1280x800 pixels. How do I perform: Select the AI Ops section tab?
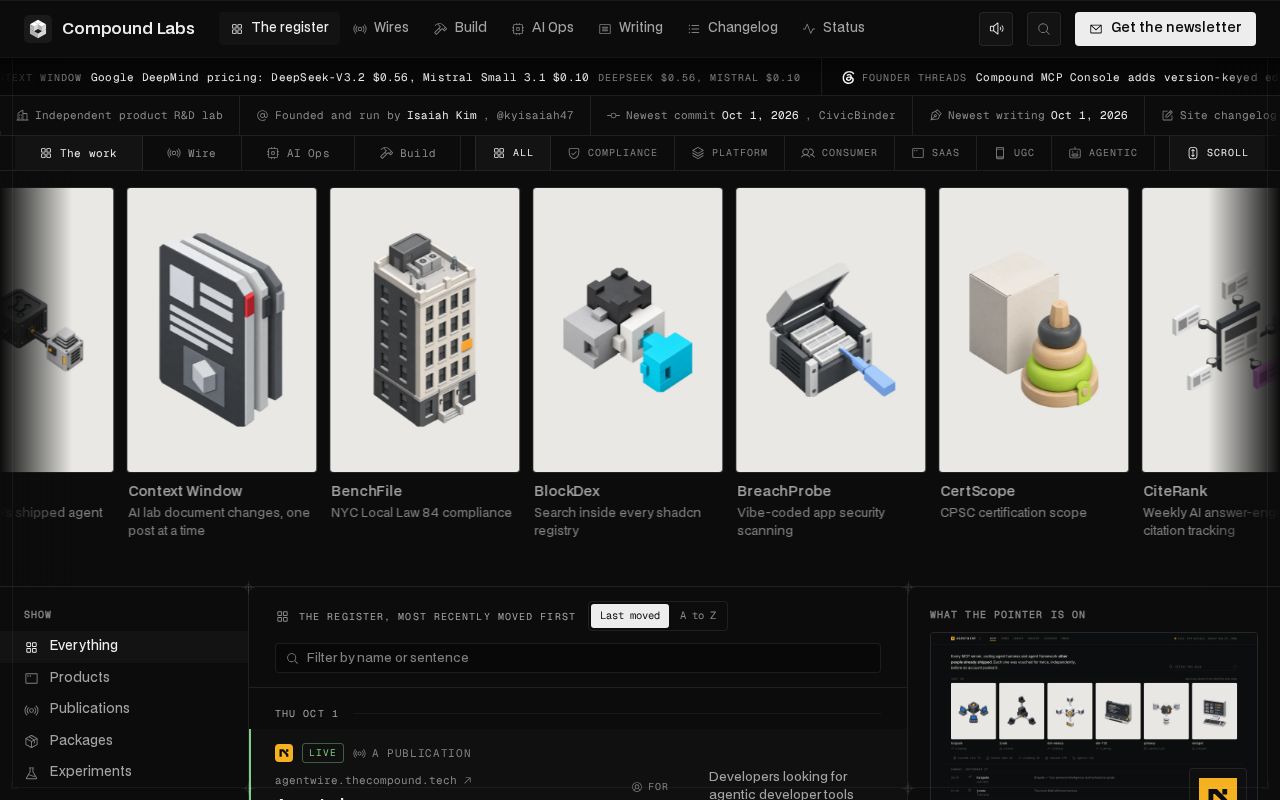[298, 153]
